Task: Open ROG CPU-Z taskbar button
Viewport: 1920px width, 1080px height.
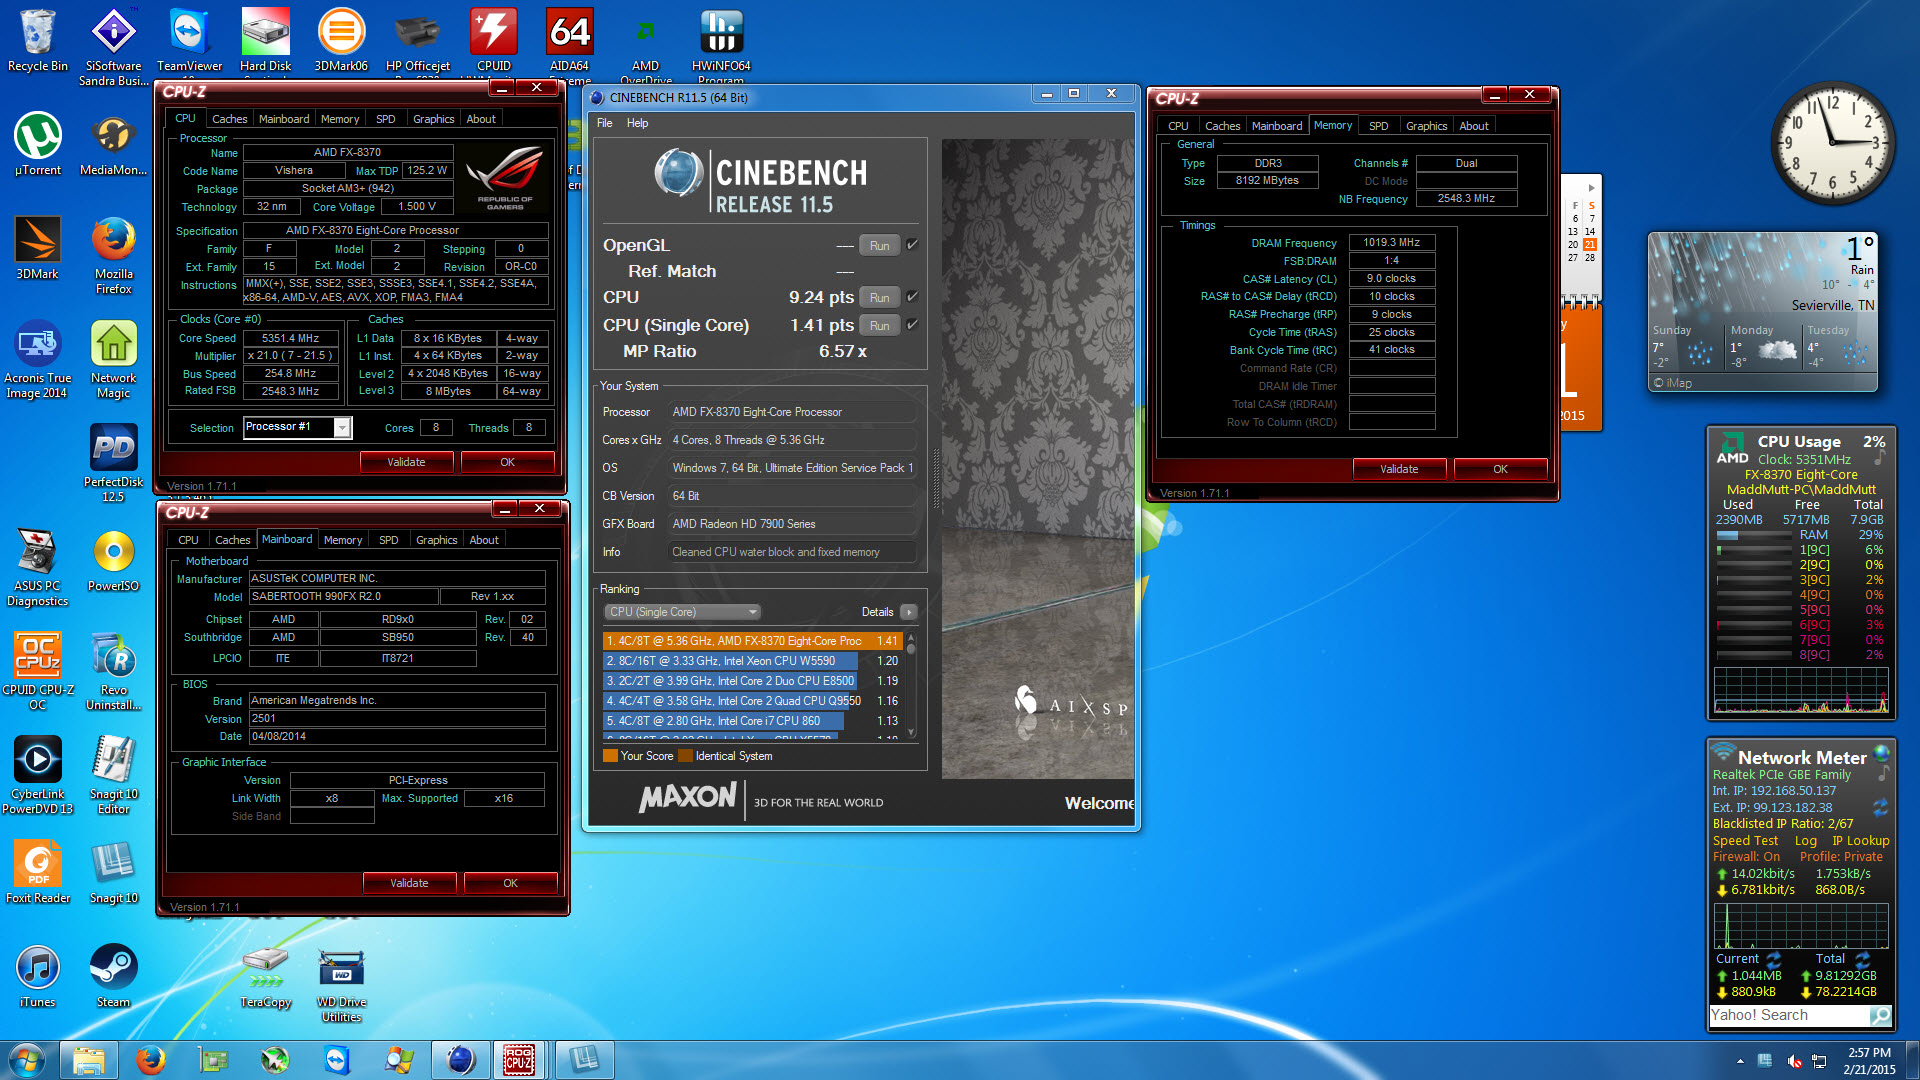Action: [518, 1060]
